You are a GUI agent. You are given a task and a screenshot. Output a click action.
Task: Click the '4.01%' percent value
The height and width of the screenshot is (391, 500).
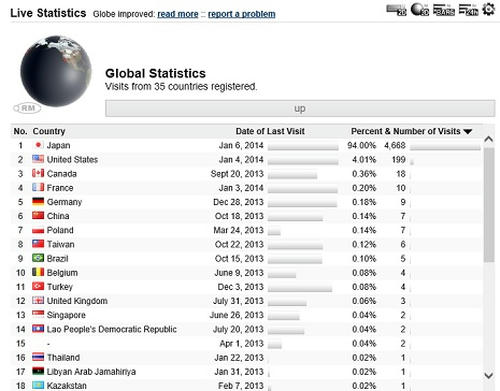[364, 160]
